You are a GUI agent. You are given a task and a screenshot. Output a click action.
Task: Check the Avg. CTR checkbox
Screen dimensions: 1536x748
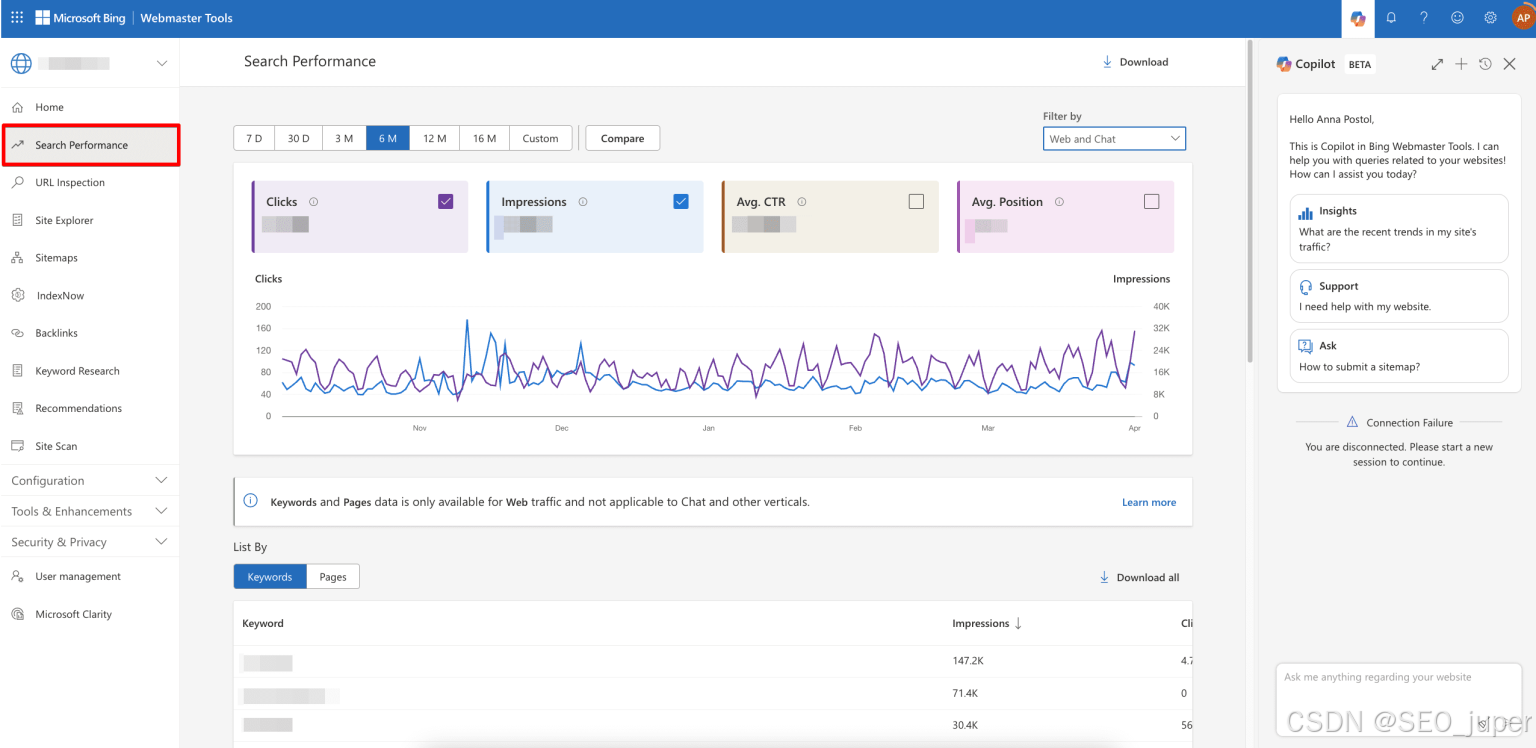[x=916, y=201]
